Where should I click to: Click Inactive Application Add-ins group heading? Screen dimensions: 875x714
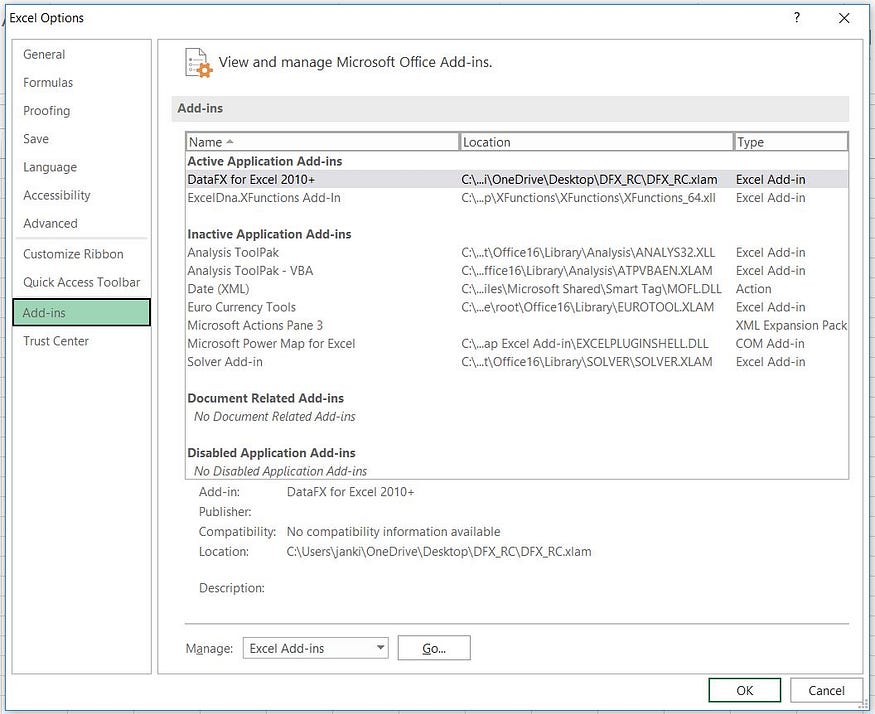pyautogui.click(x=269, y=234)
